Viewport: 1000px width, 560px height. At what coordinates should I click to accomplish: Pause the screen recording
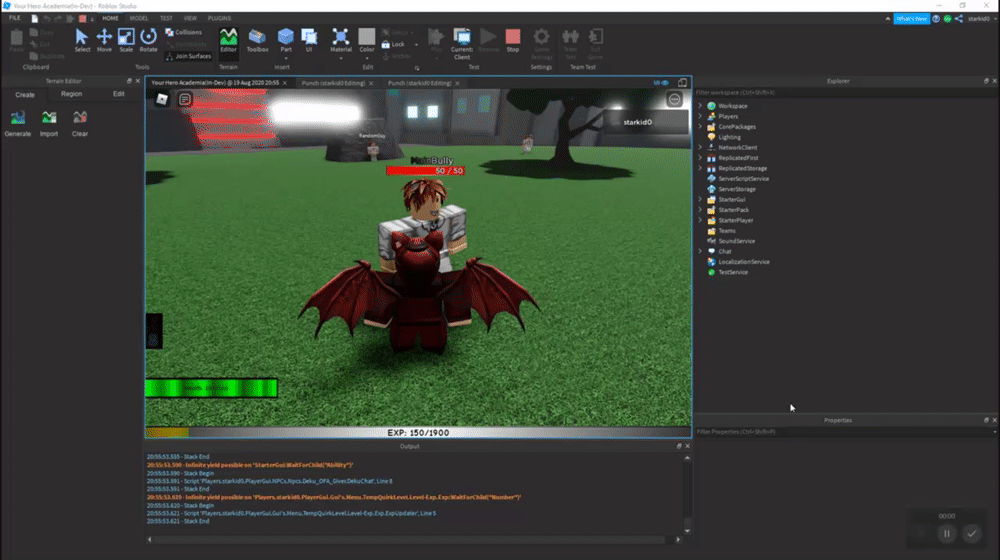click(946, 534)
